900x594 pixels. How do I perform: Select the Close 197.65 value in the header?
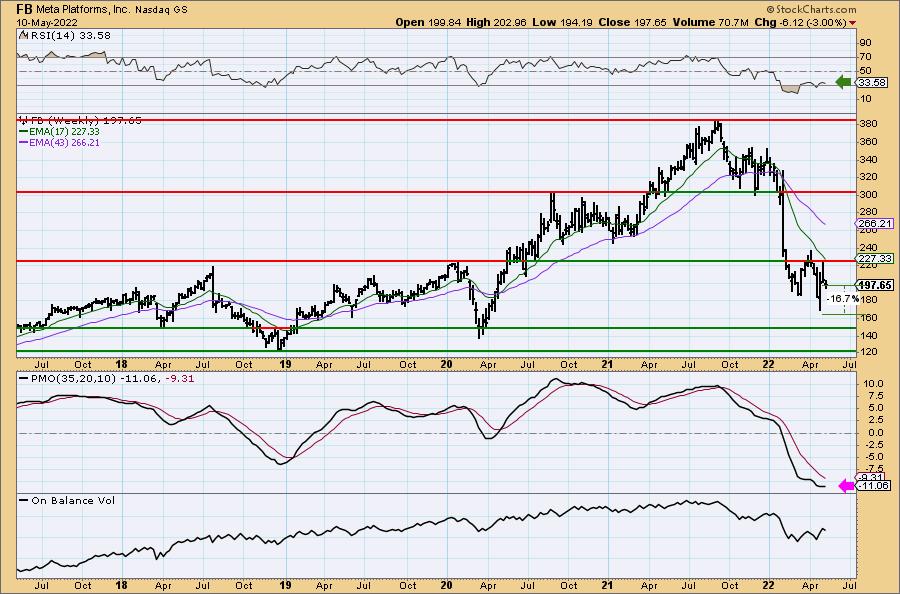pyautogui.click(x=633, y=22)
